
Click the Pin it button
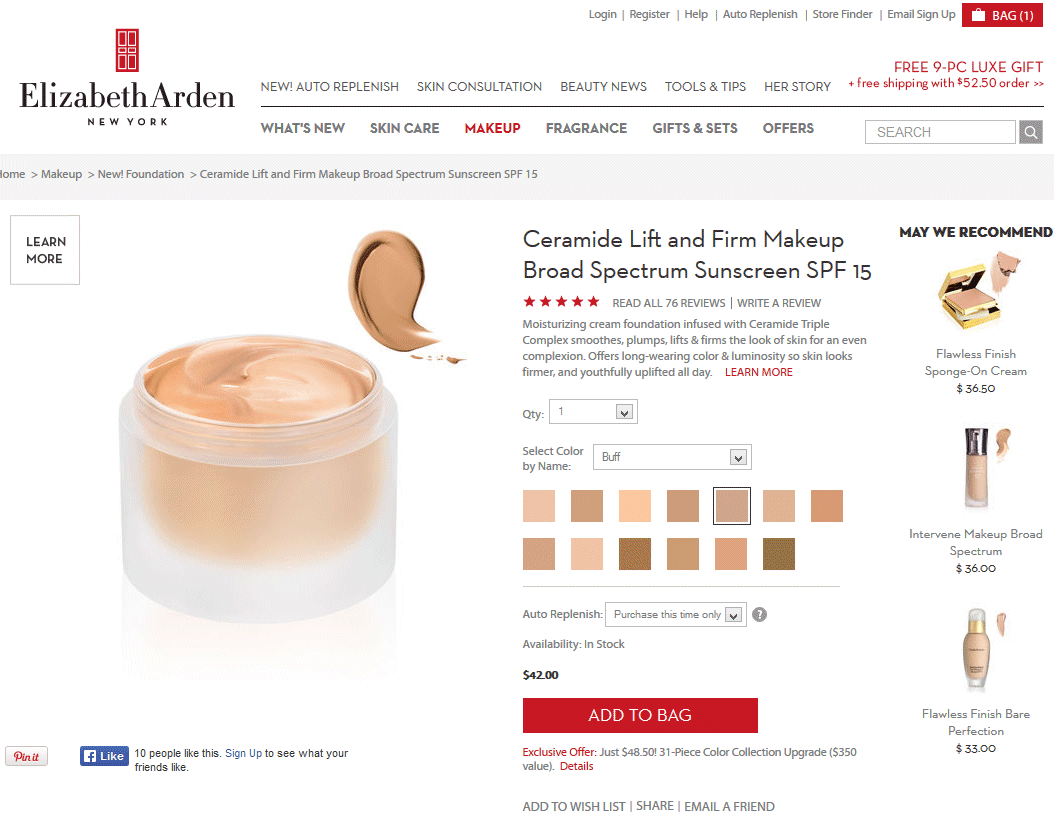pyautogui.click(x=26, y=757)
